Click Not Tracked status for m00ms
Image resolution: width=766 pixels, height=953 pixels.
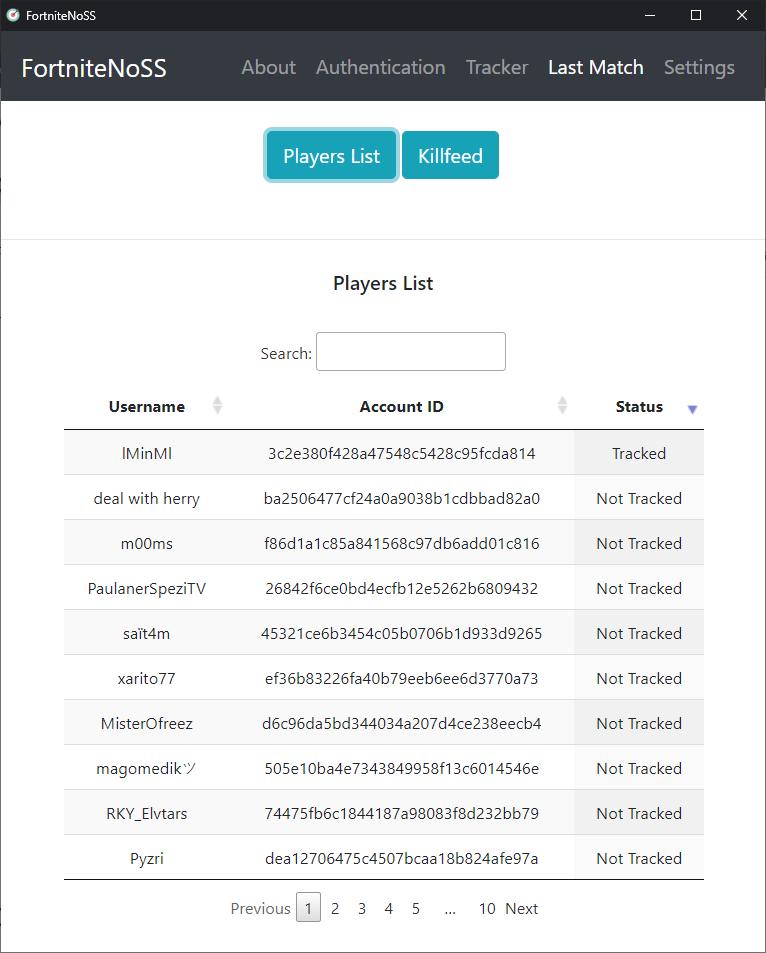[x=639, y=543]
